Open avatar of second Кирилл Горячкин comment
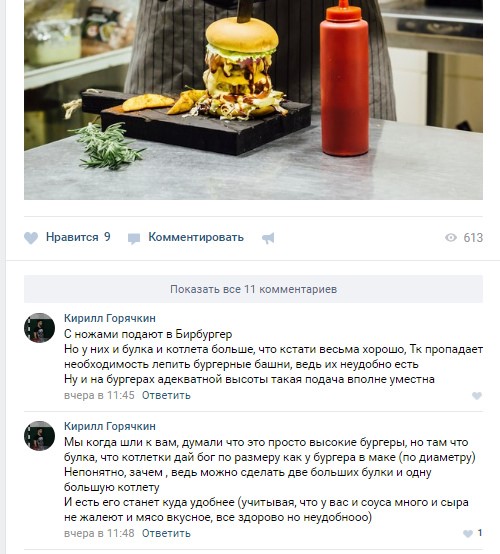Image resolution: width=500 pixels, height=554 pixels. tap(39, 436)
